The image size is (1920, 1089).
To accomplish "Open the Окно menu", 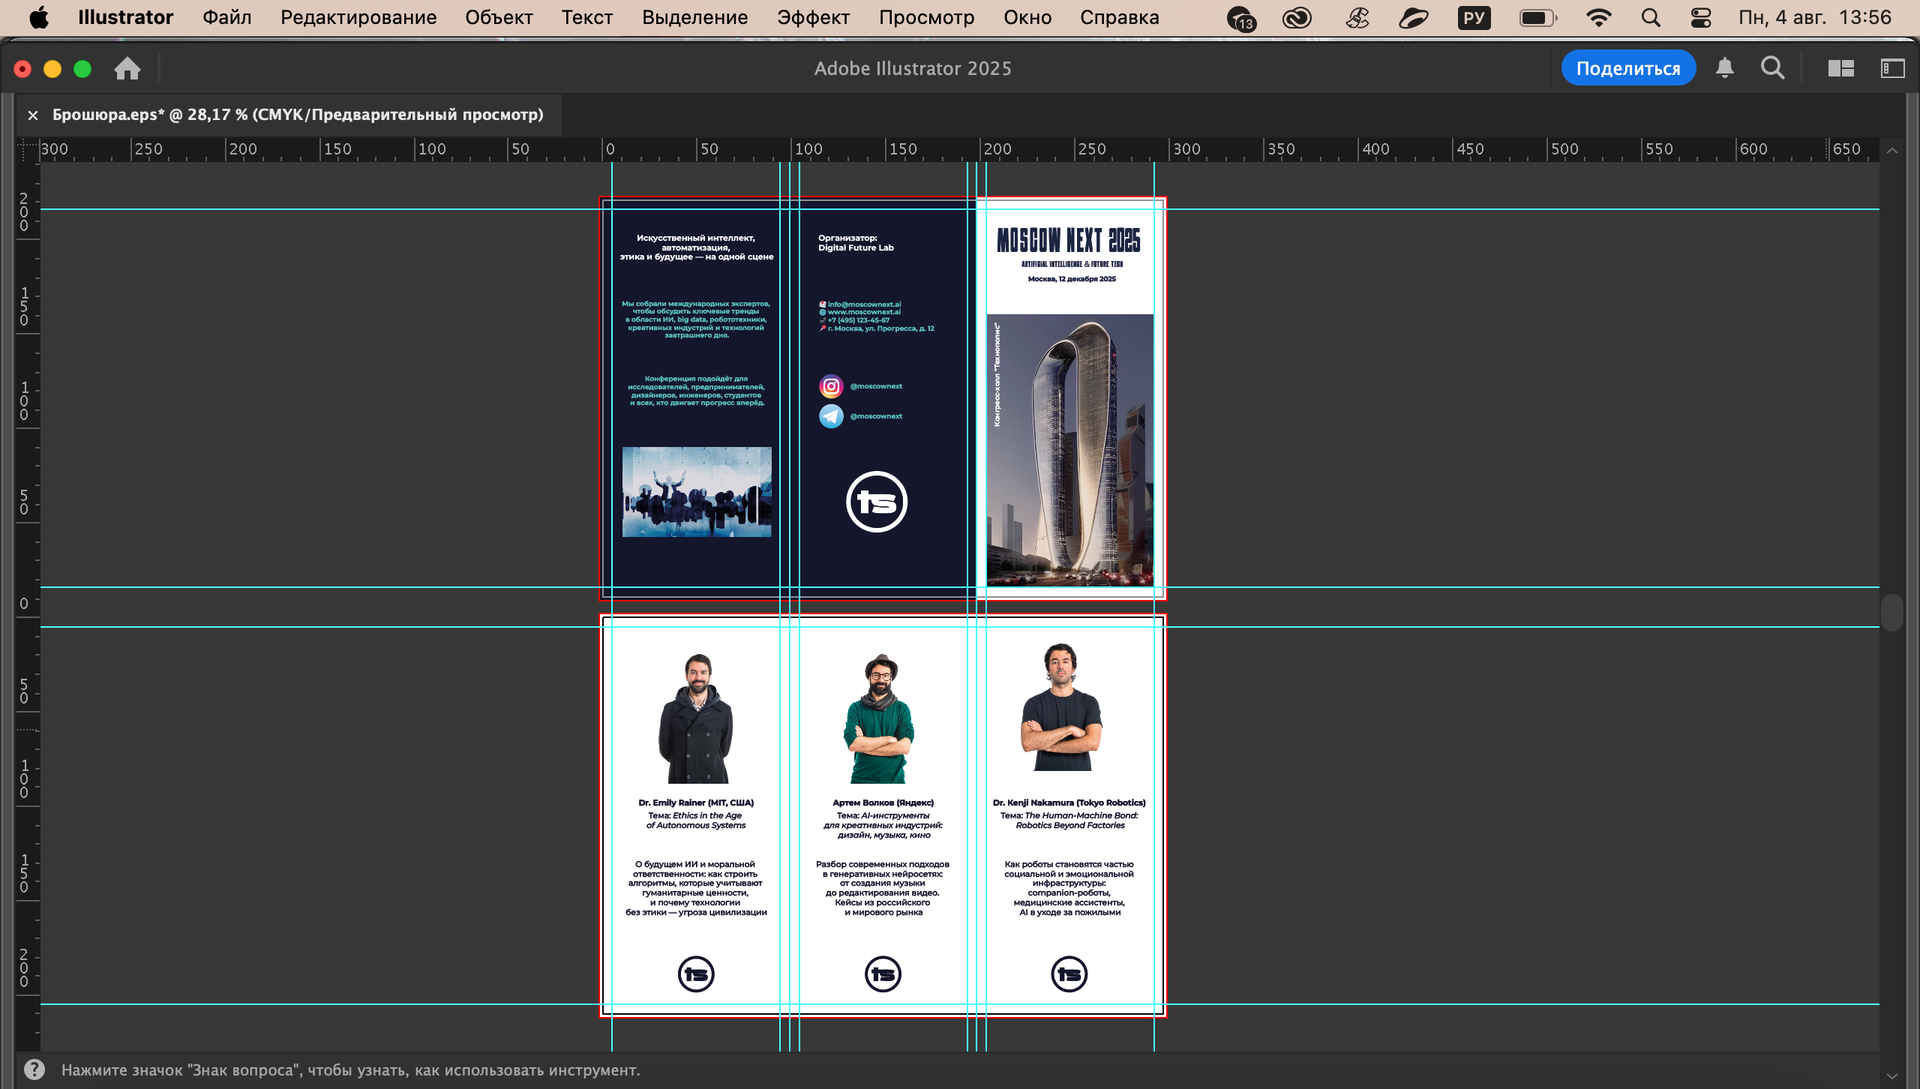I will point(1027,17).
